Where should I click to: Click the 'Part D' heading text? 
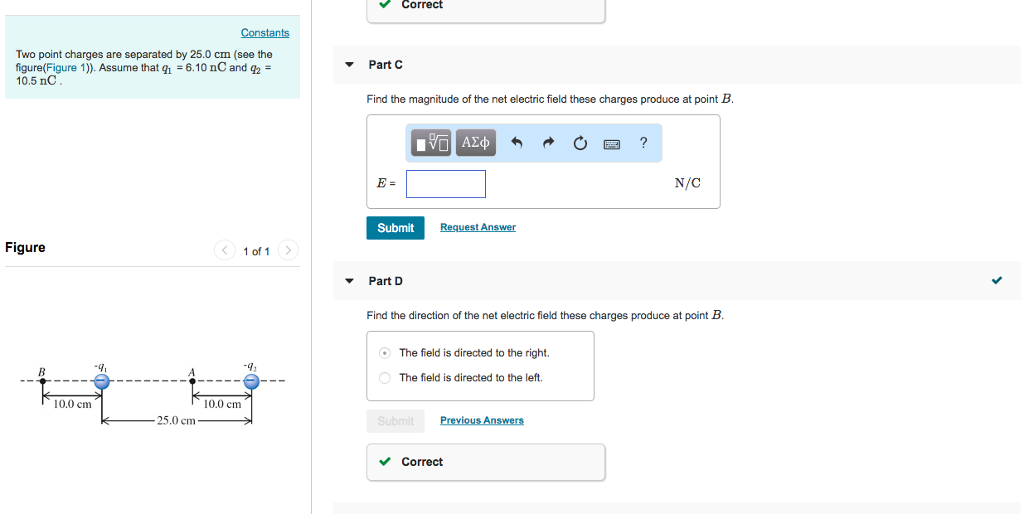click(385, 281)
